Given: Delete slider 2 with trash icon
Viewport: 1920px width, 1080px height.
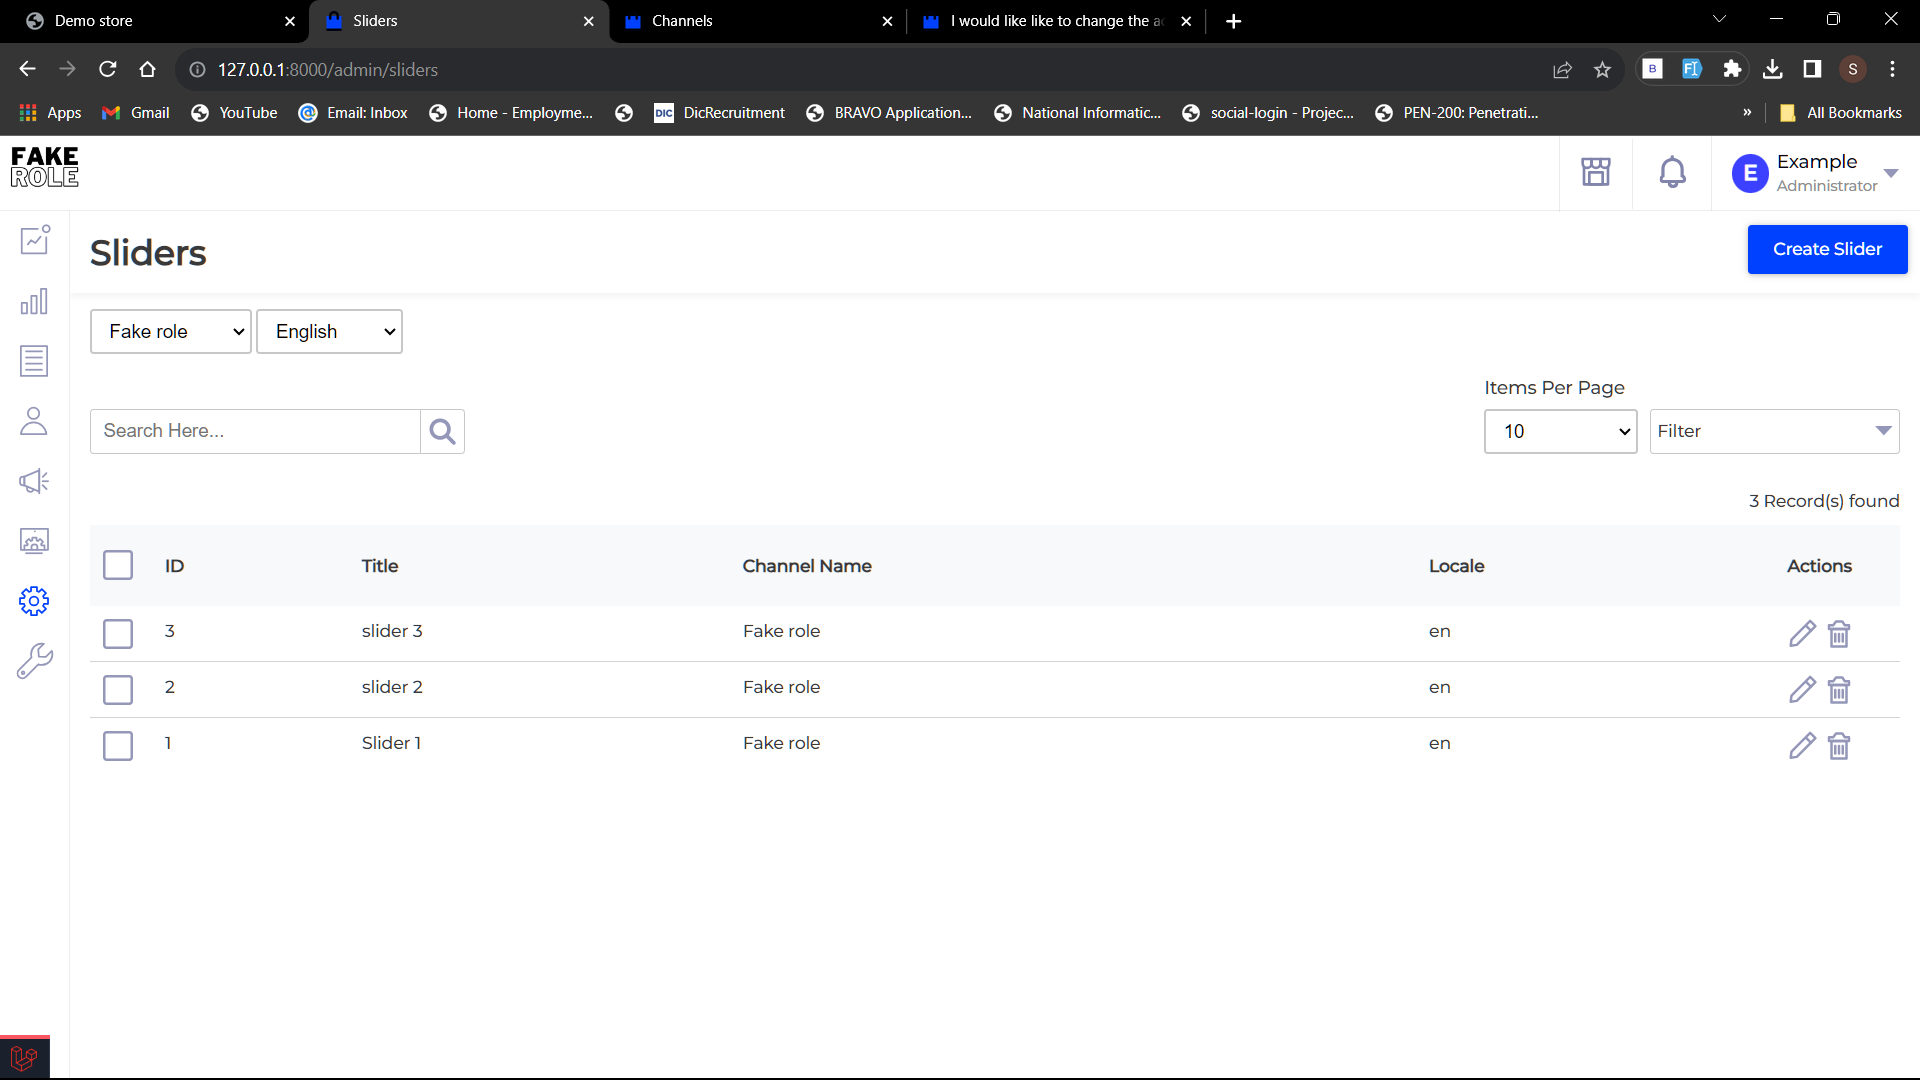Looking at the screenshot, I should pyautogui.click(x=1839, y=690).
